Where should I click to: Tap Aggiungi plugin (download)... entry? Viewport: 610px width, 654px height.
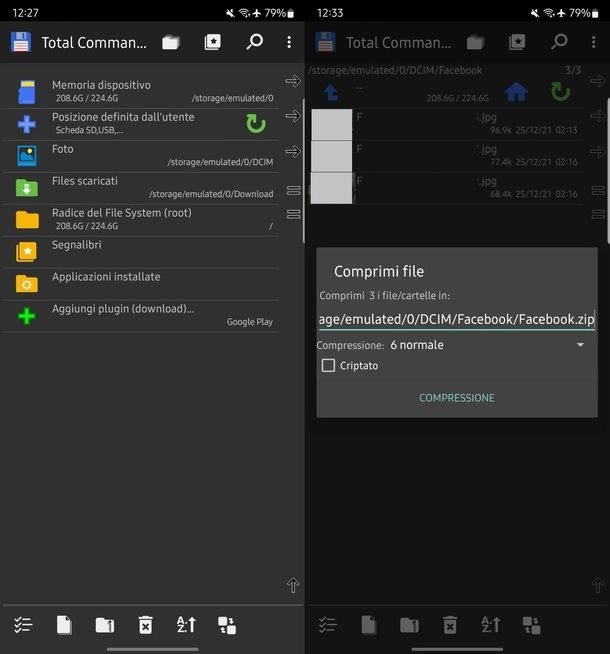[141, 316]
